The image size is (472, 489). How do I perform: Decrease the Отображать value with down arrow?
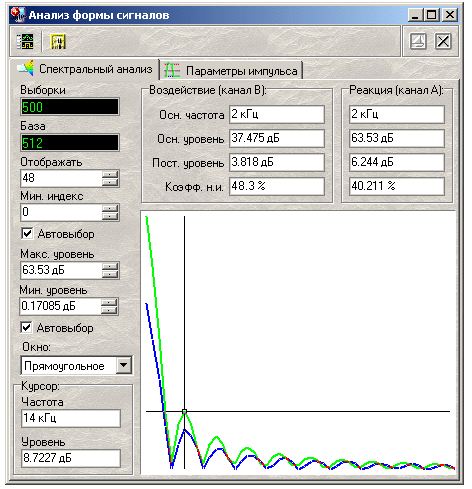pyautogui.click(x=110, y=182)
